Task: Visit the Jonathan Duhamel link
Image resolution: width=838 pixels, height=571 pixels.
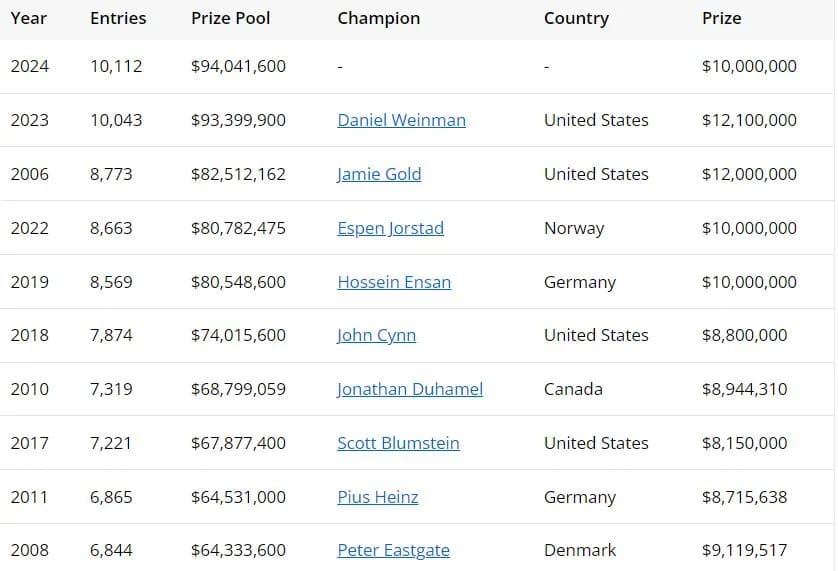Action: (x=410, y=389)
